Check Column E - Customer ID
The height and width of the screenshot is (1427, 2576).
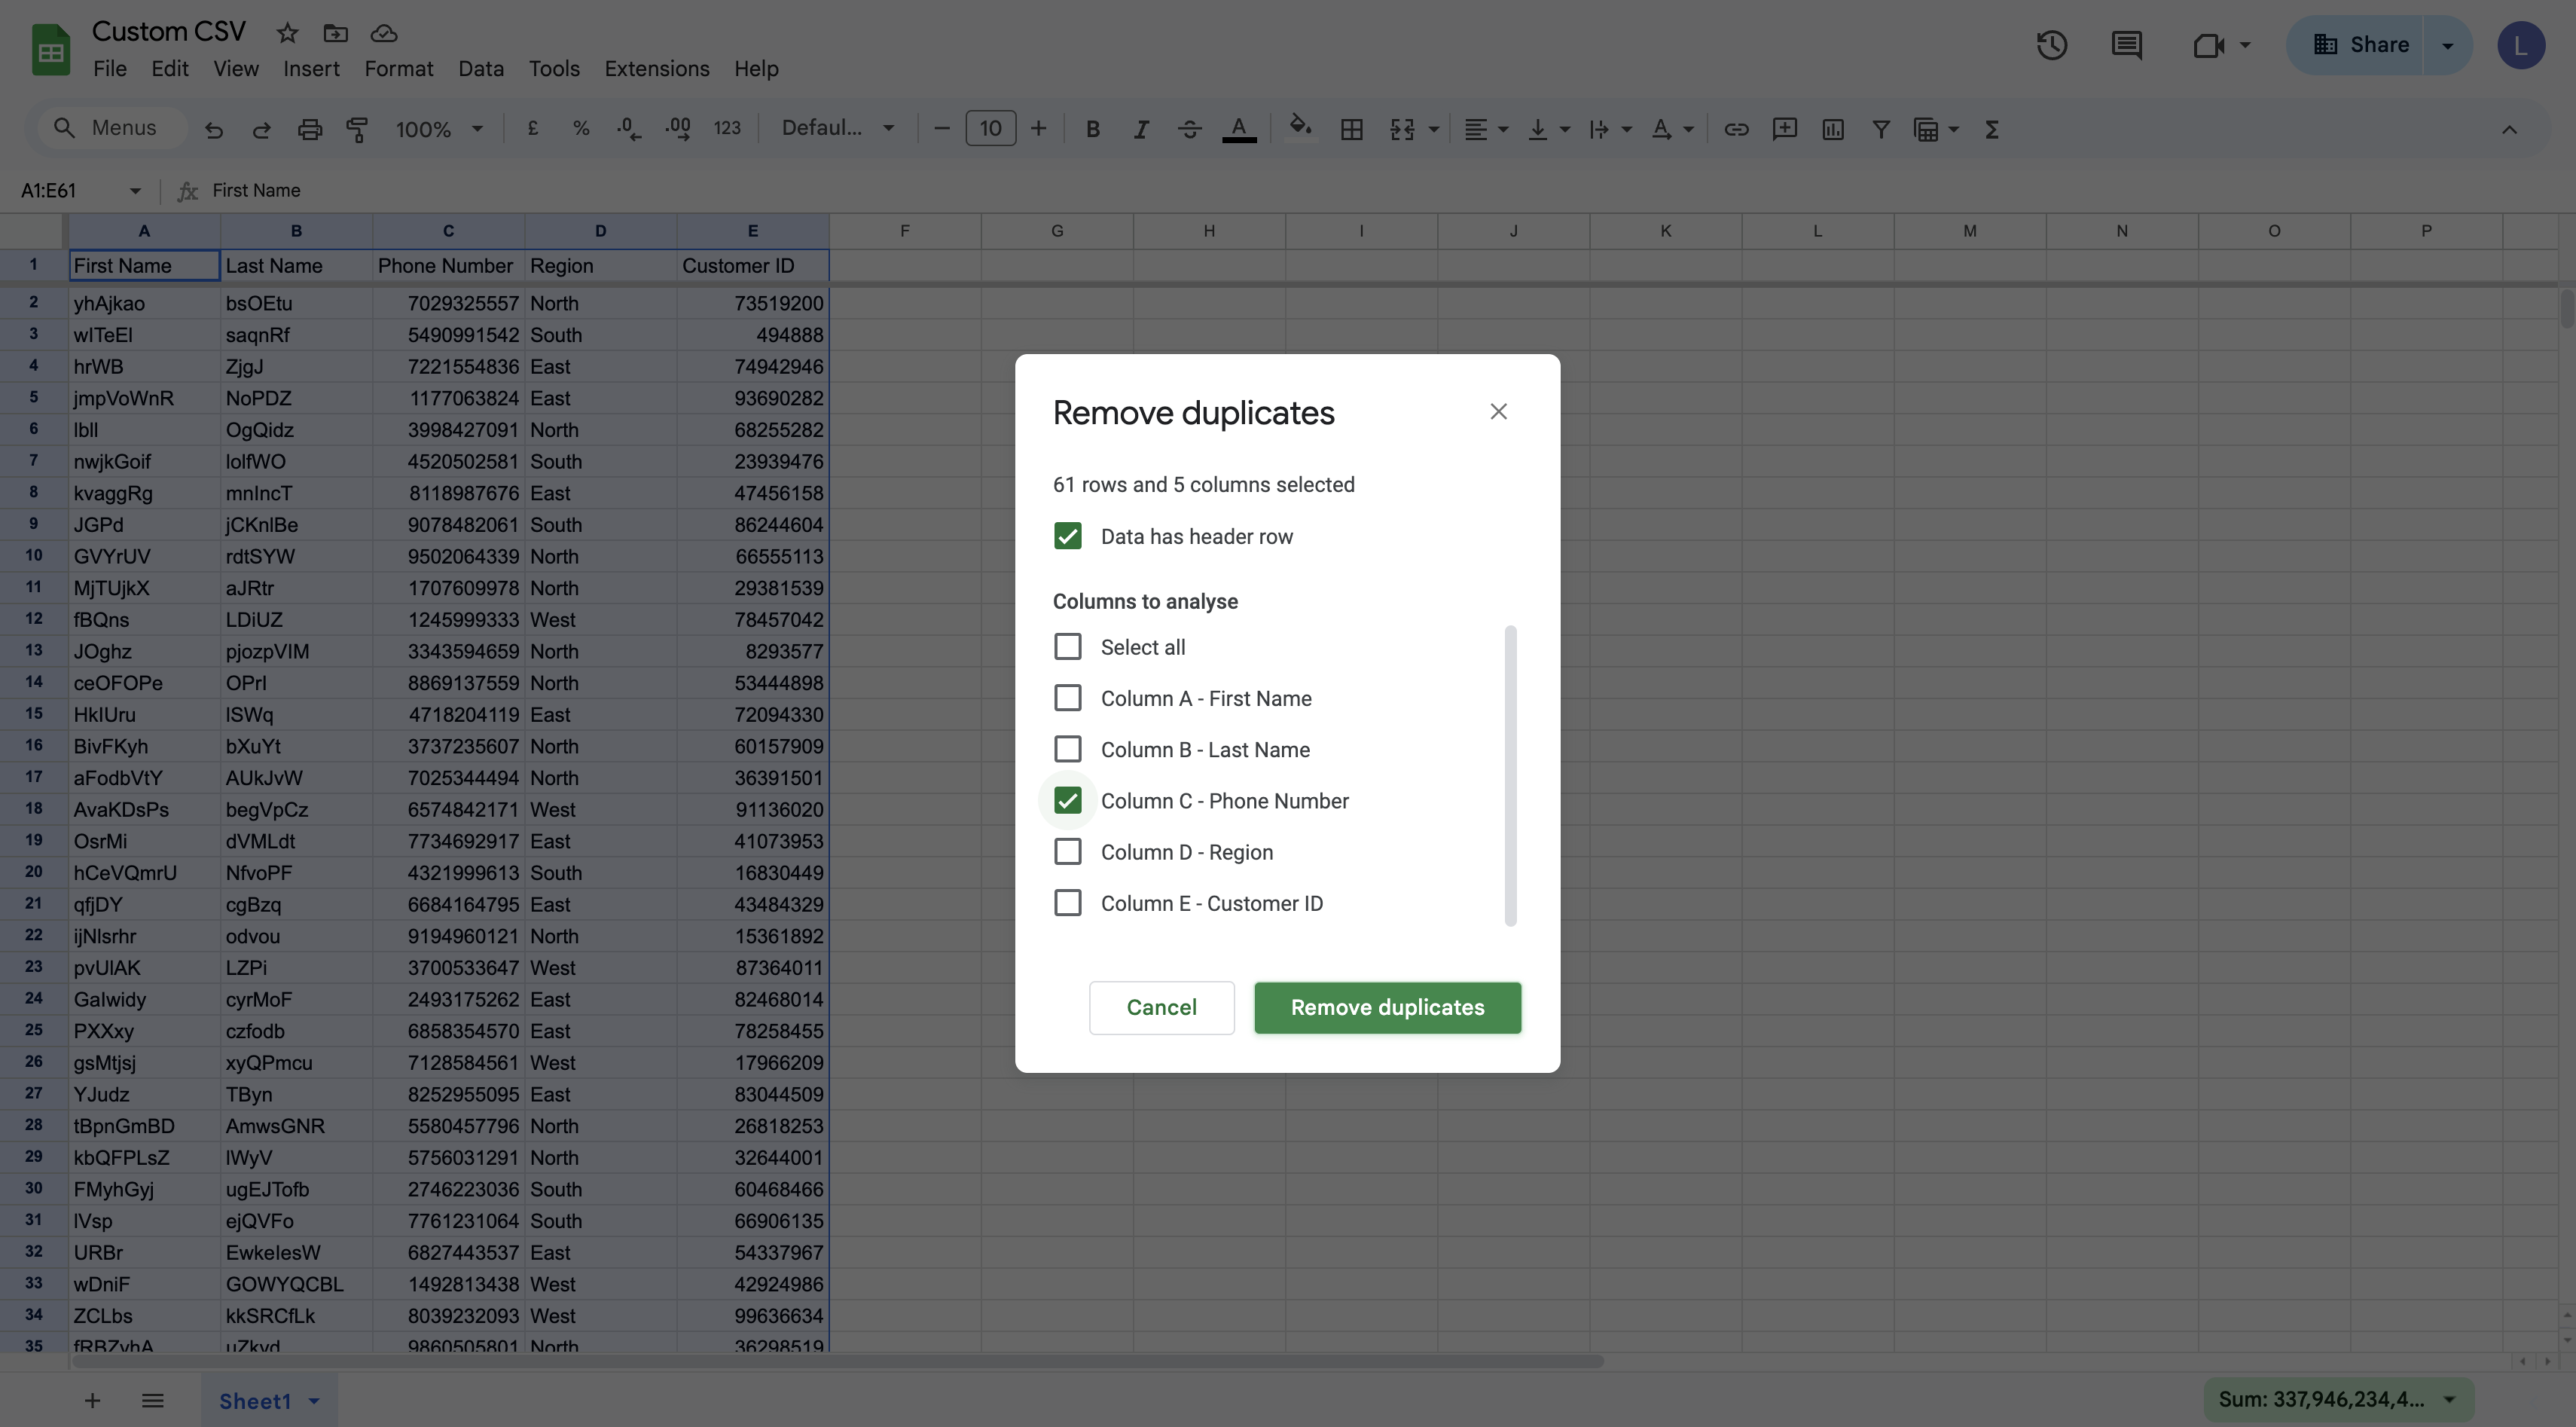[x=1067, y=903]
